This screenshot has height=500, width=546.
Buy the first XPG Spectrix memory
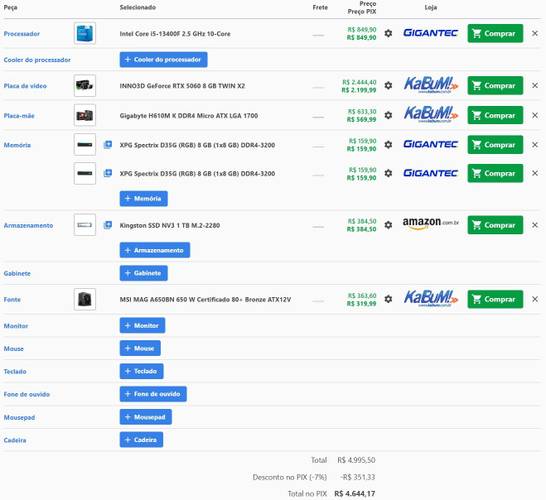pos(495,144)
